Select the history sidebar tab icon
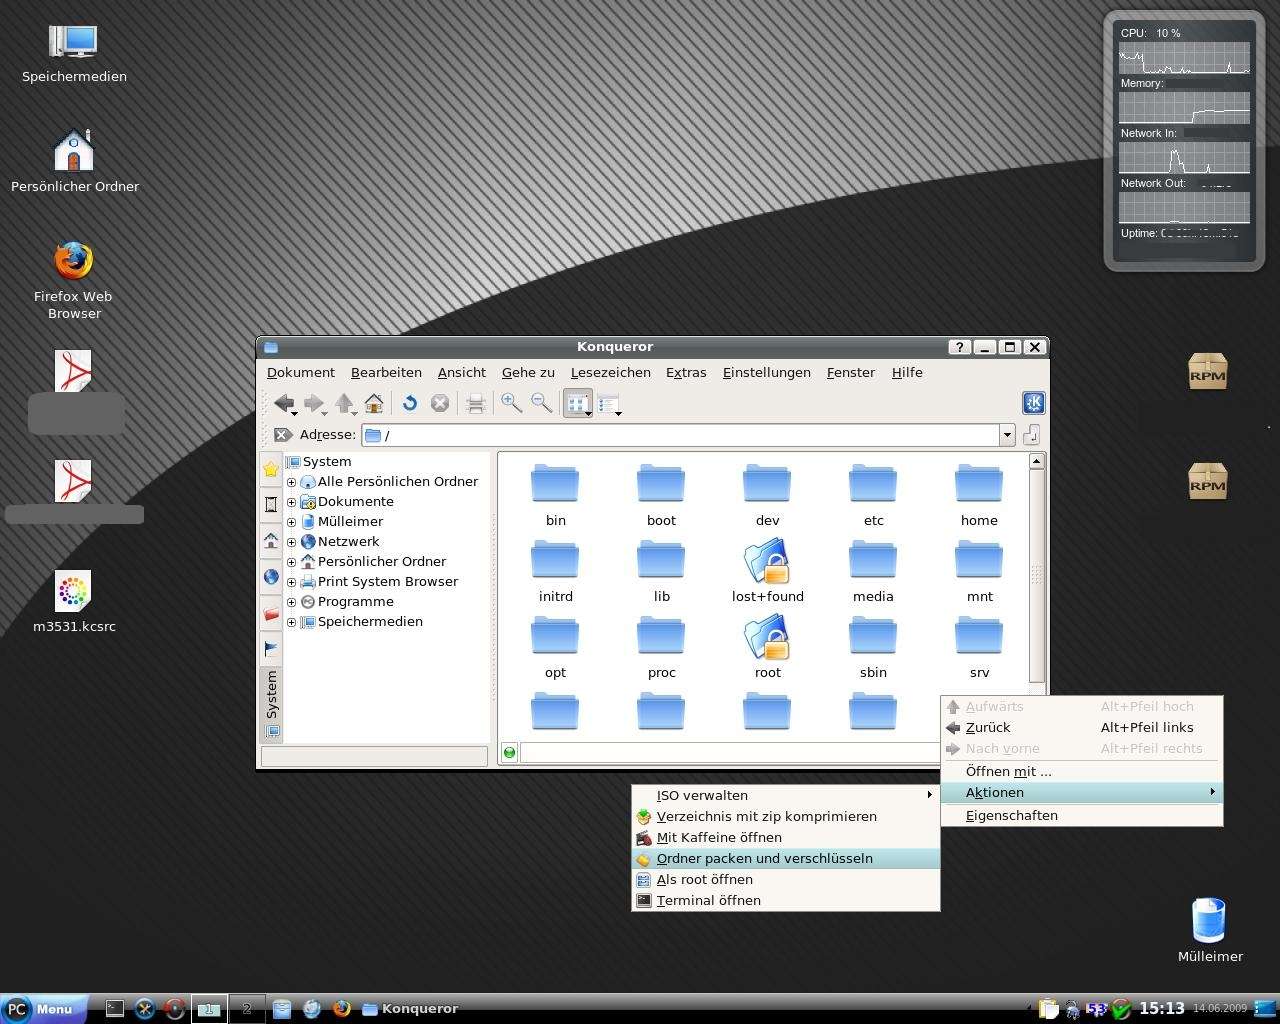Viewport: 1280px width, 1024px height. pyautogui.click(x=271, y=504)
